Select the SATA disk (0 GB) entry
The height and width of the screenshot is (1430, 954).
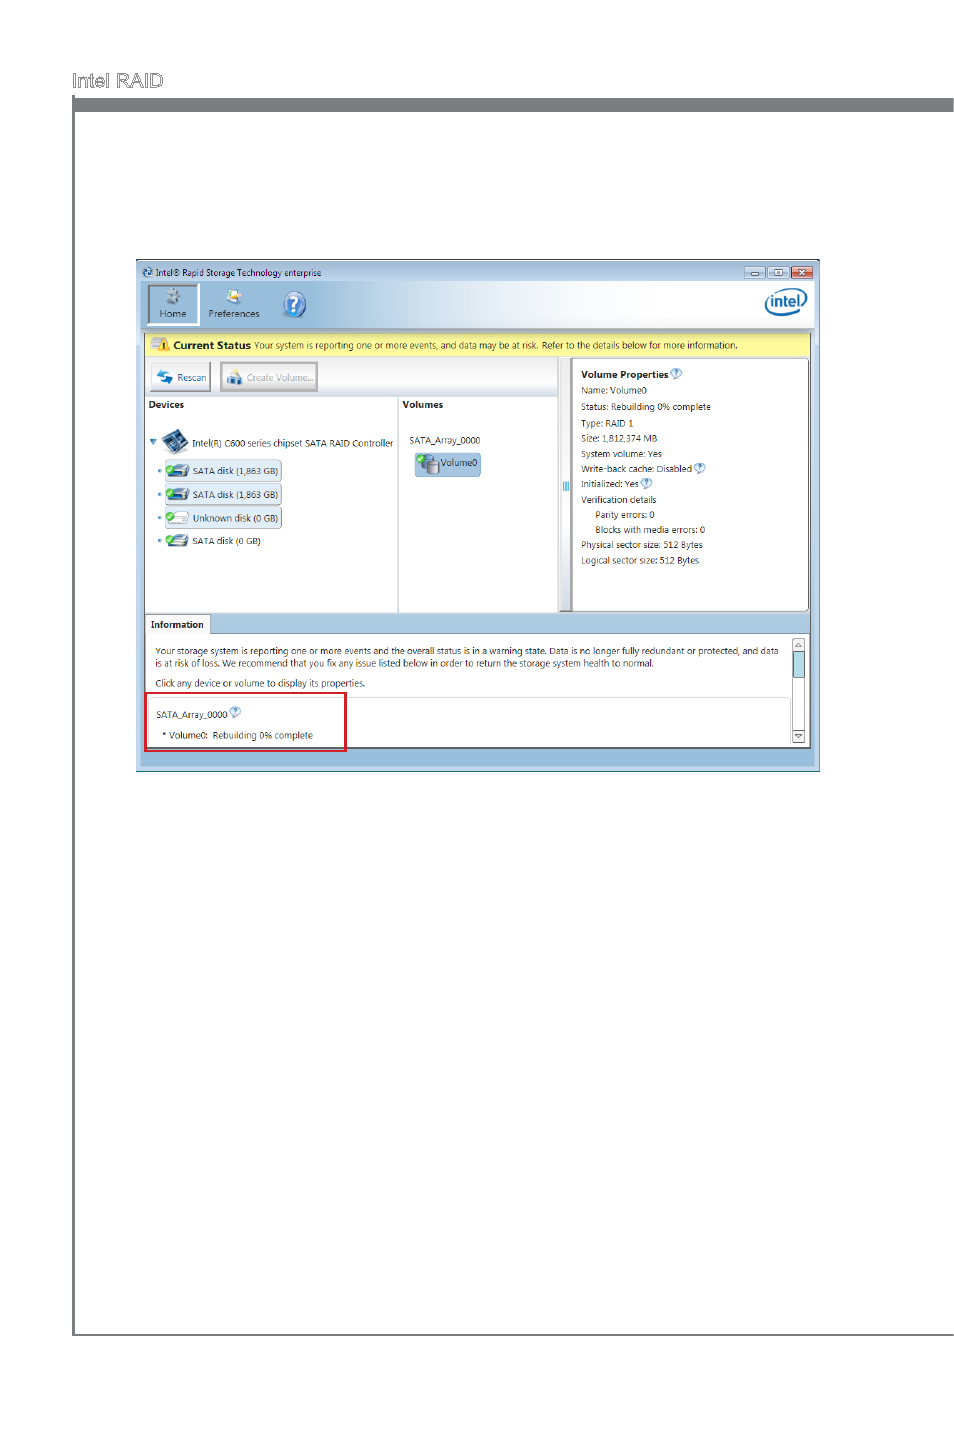pyautogui.click(x=213, y=541)
